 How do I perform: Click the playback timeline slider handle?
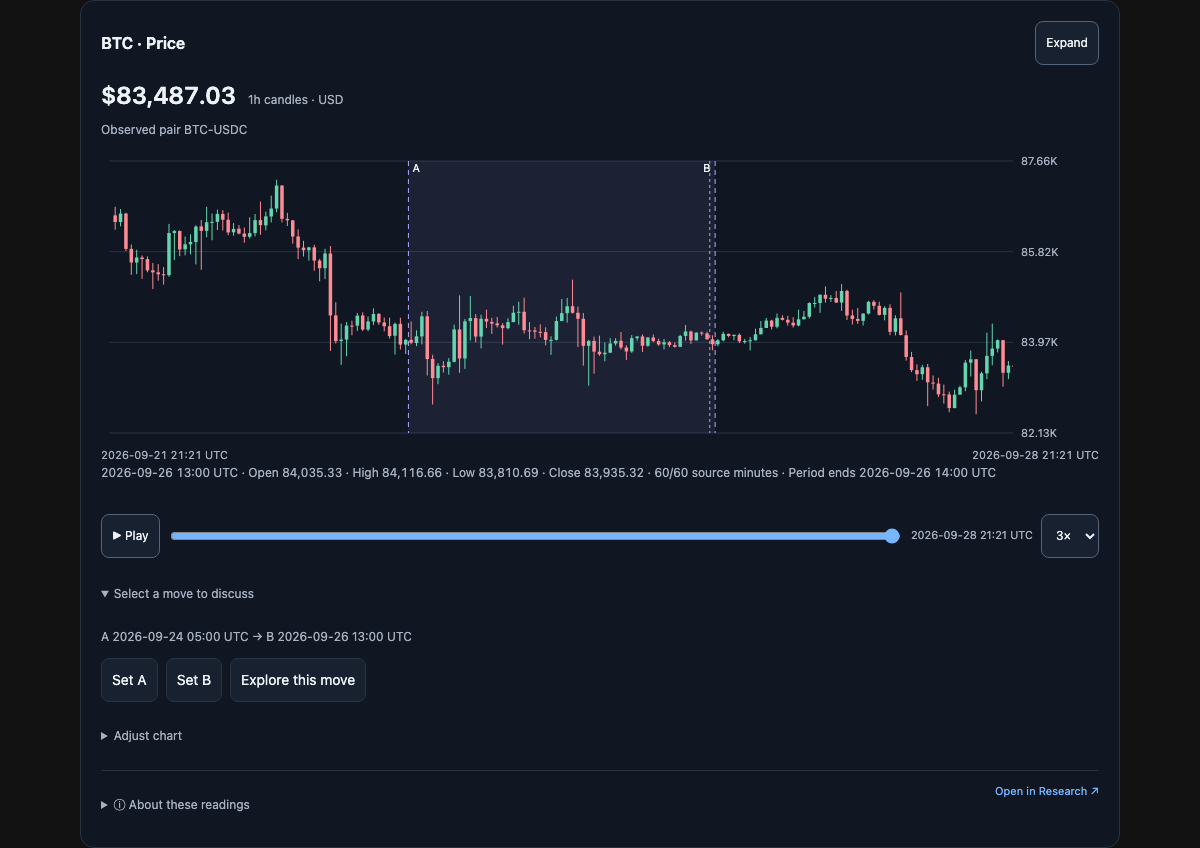click(x=892, y=536)
